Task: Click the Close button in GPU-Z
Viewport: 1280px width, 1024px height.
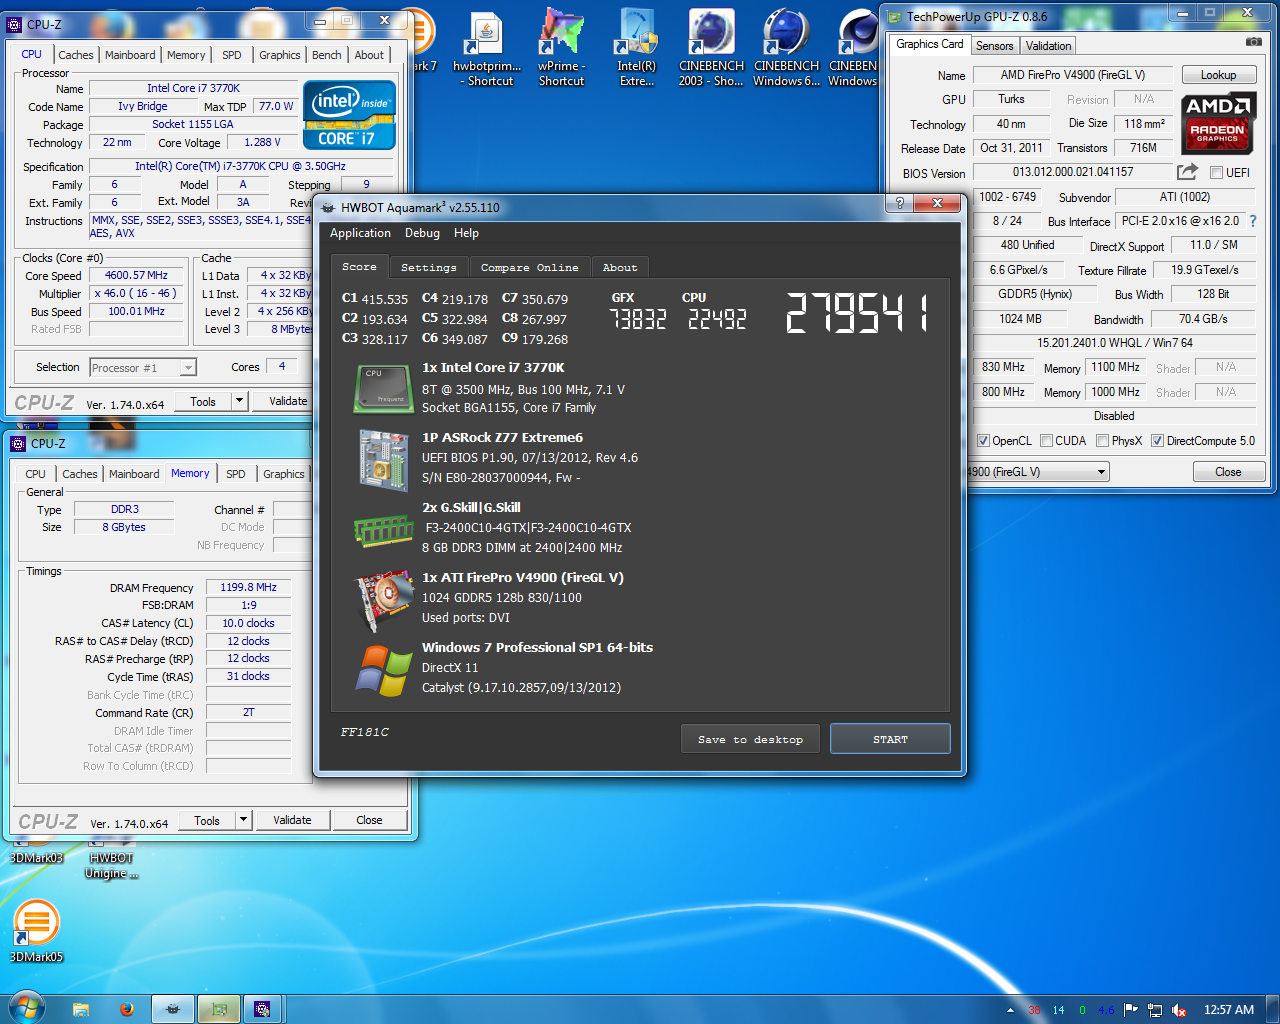Action: [1228, 472]
